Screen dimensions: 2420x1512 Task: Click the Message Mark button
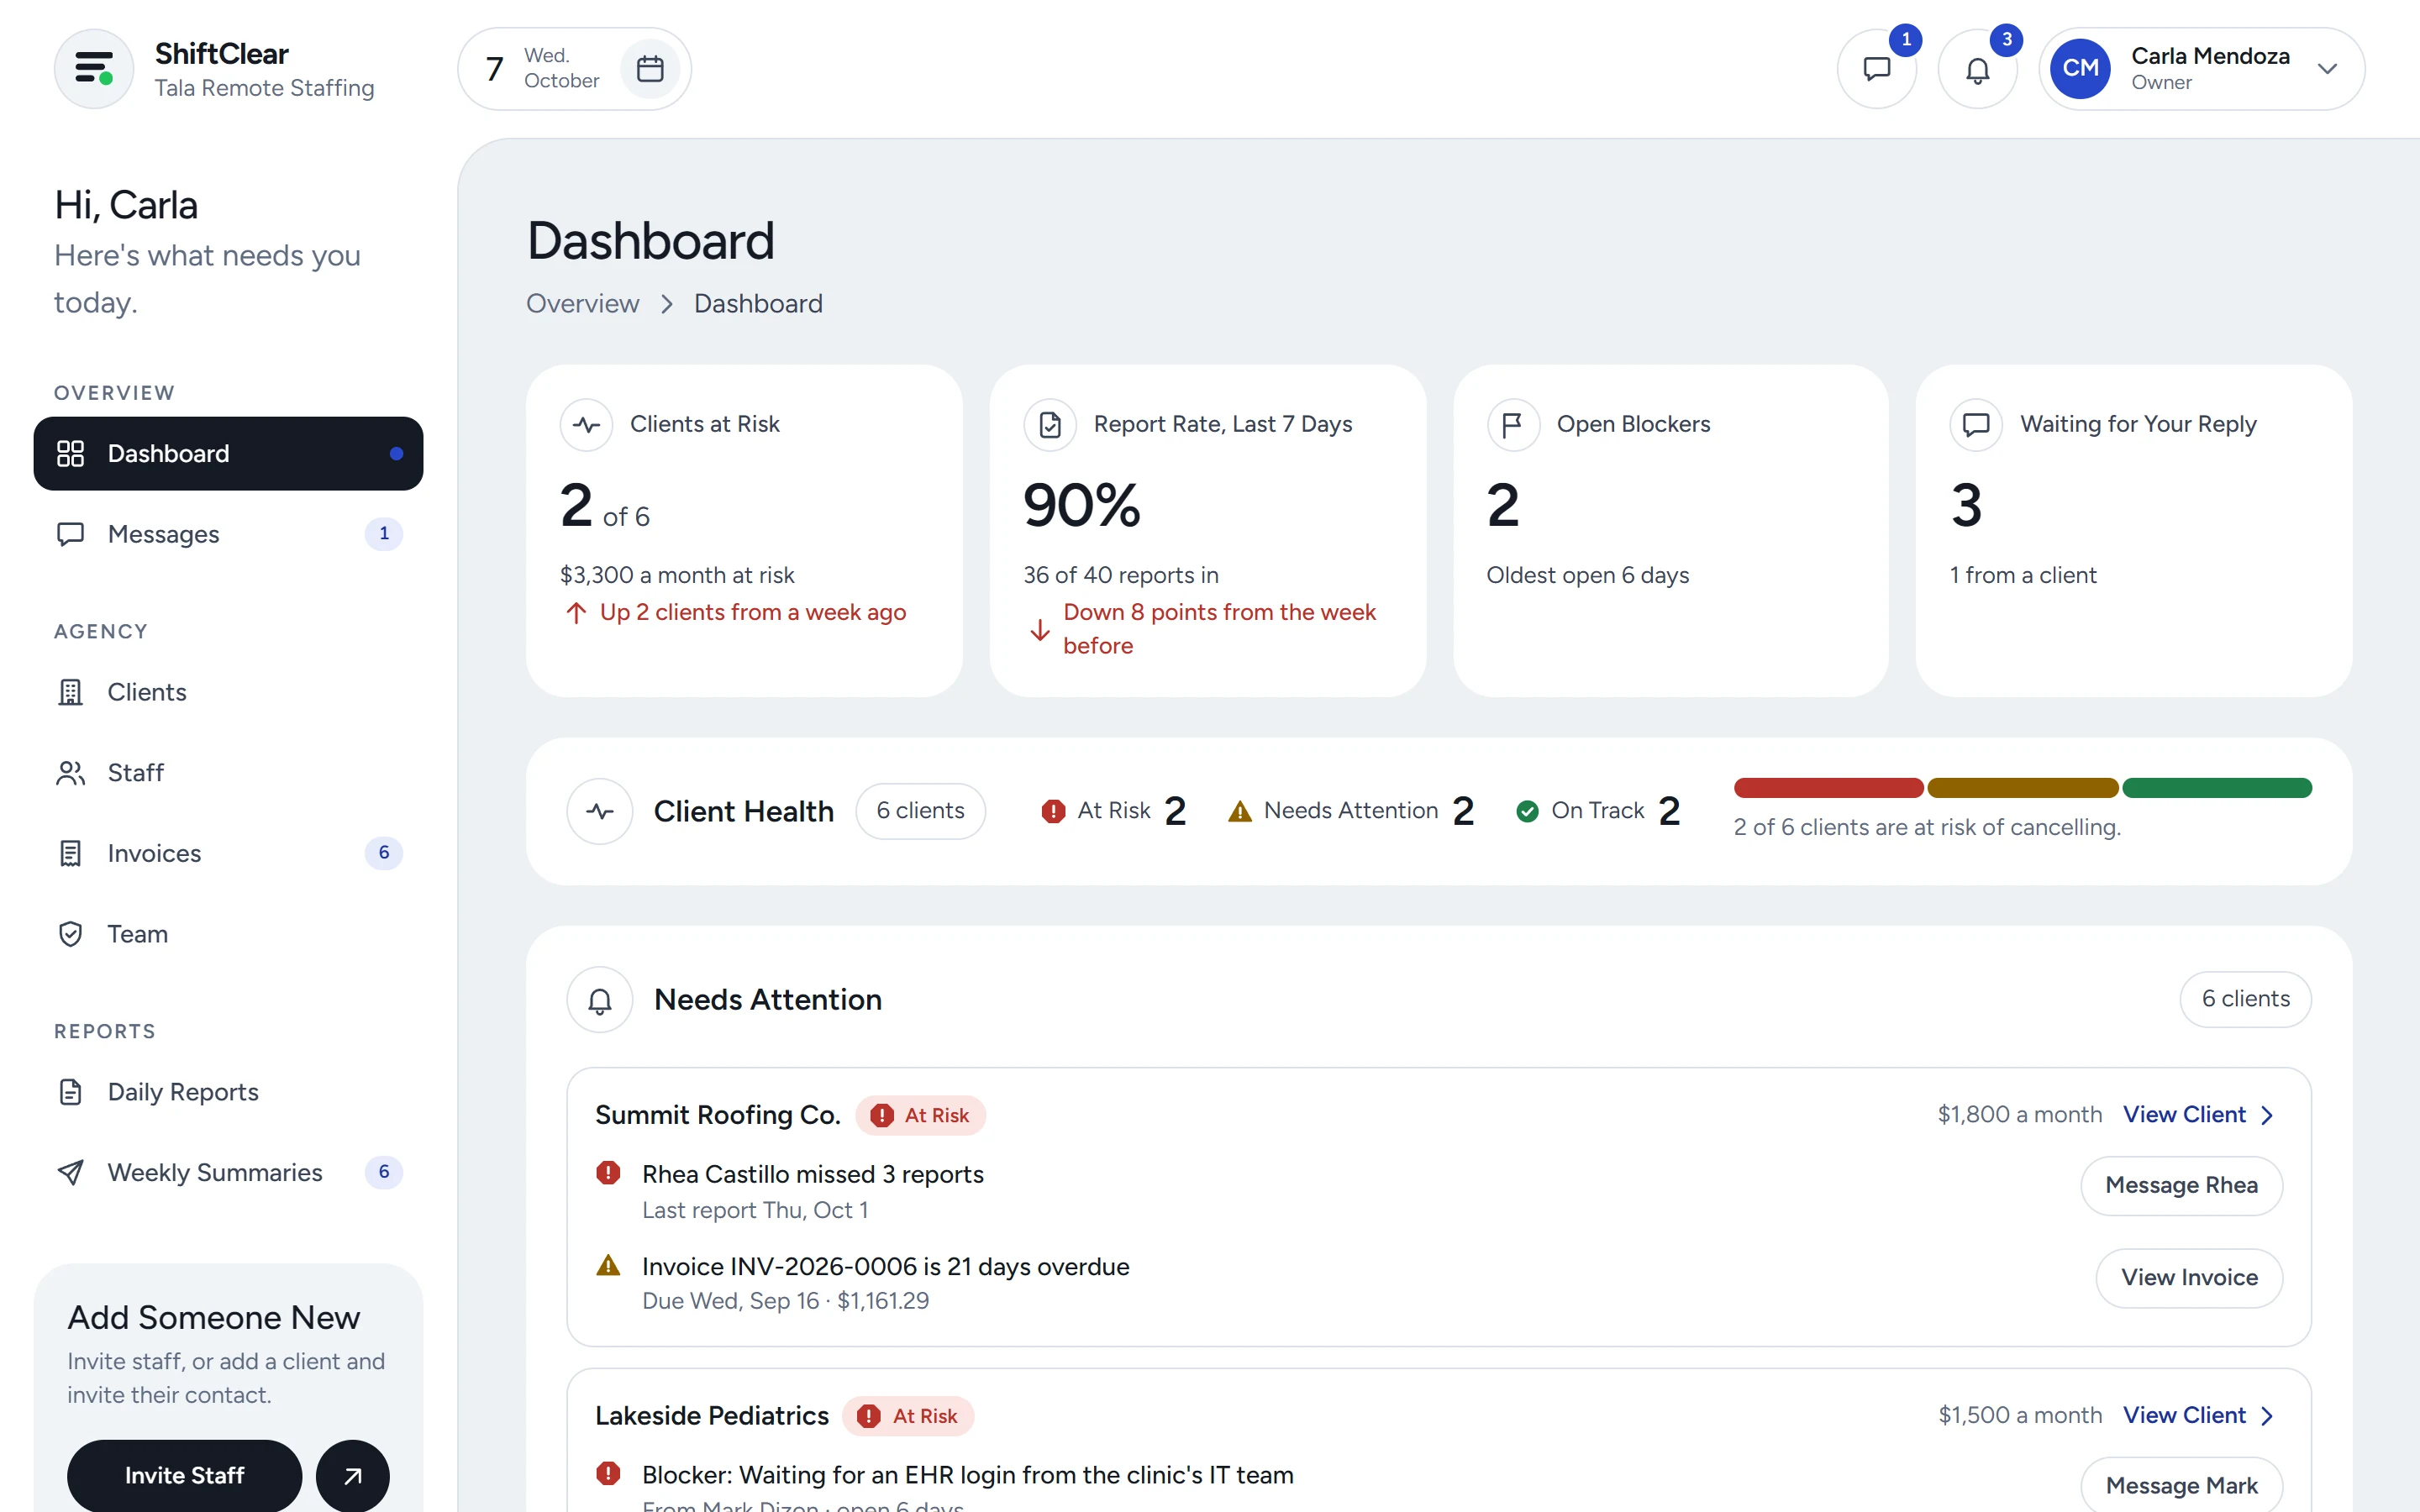(2181, 1486)
